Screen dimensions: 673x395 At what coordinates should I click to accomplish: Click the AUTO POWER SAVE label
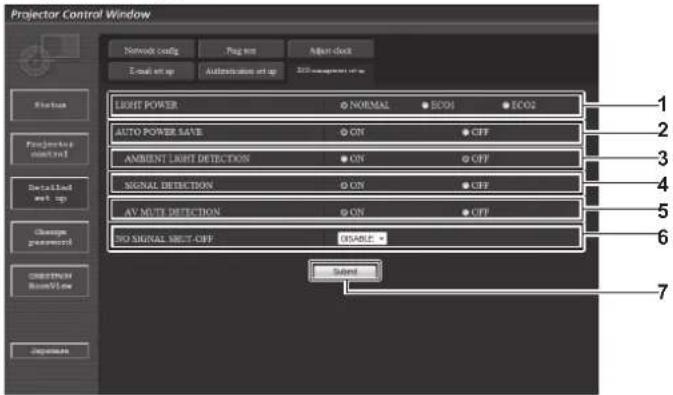coord(159,132)
